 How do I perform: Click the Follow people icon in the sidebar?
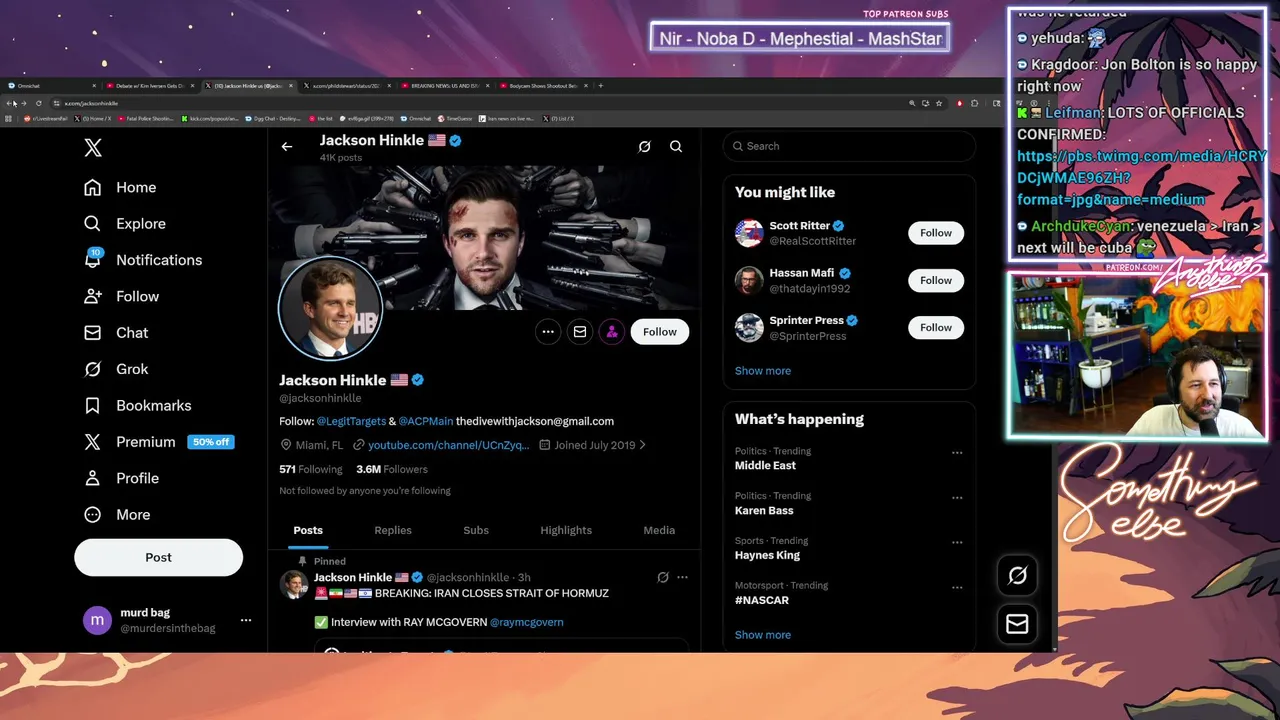click(93, 296)
